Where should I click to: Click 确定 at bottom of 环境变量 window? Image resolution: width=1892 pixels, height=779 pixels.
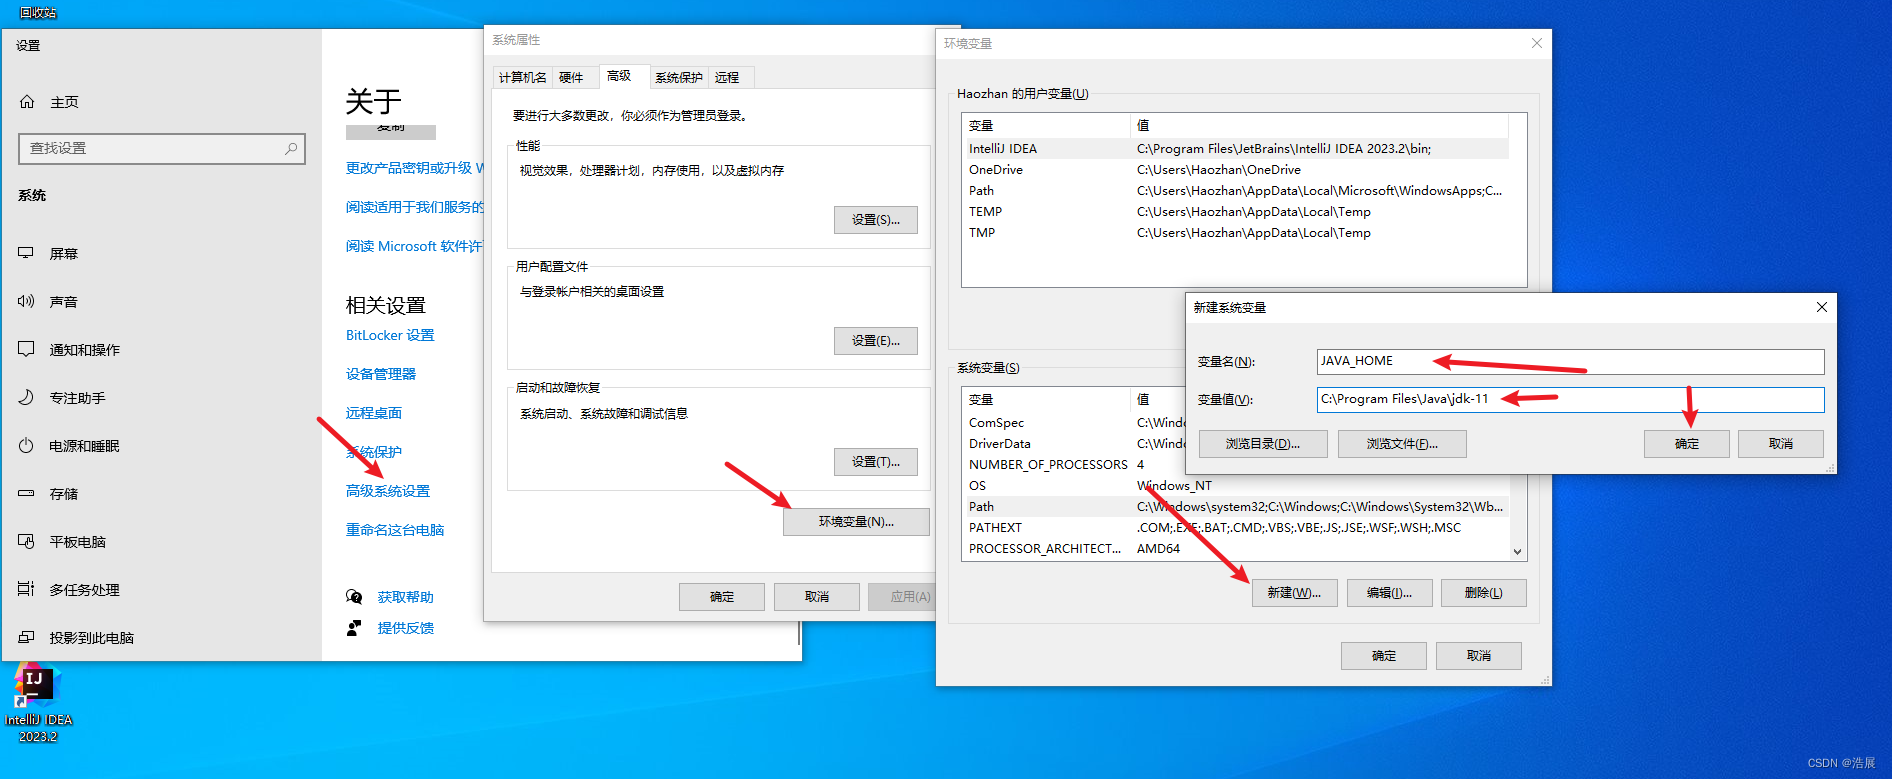(x=1384, y=656)
